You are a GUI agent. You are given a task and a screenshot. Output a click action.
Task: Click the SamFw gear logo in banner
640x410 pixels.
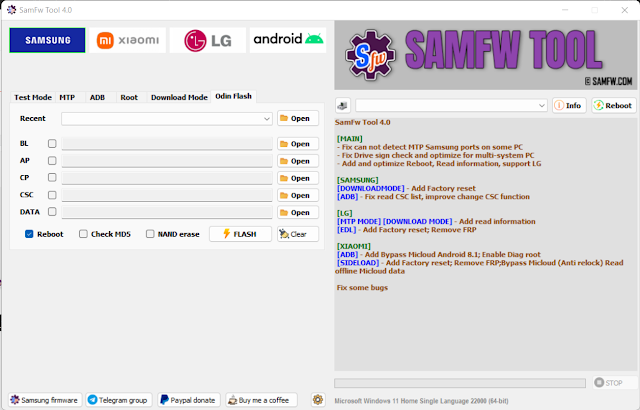[x=370, y=55]
